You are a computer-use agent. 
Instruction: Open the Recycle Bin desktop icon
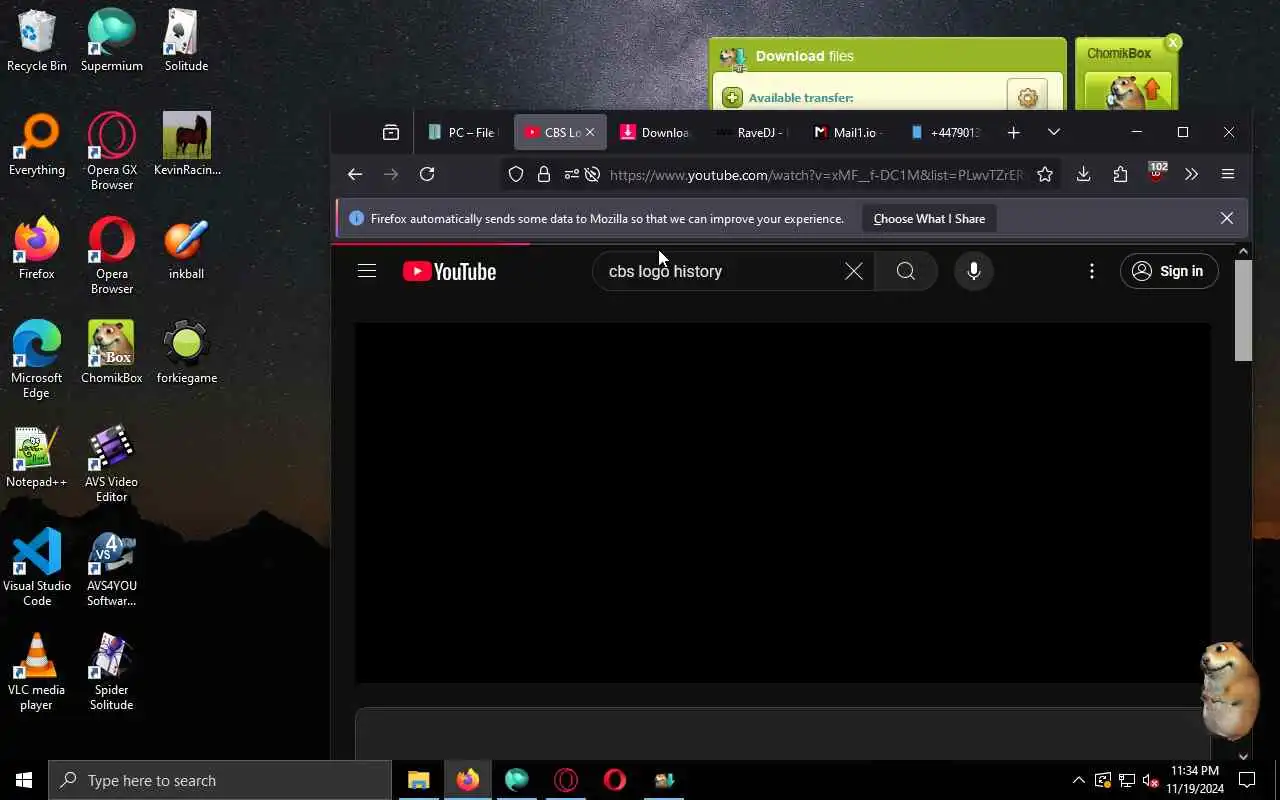pos(37,40)
